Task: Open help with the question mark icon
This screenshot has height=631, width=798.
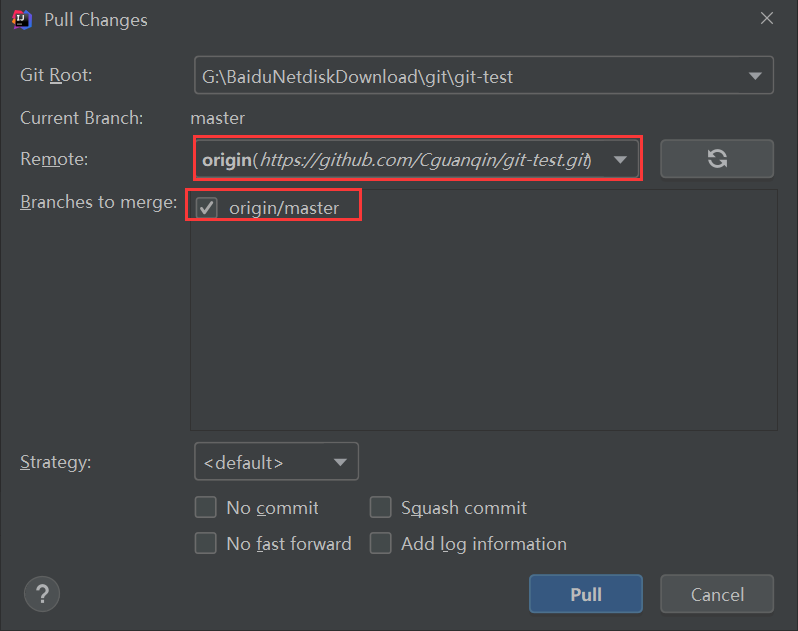Action: click(41, 594)
